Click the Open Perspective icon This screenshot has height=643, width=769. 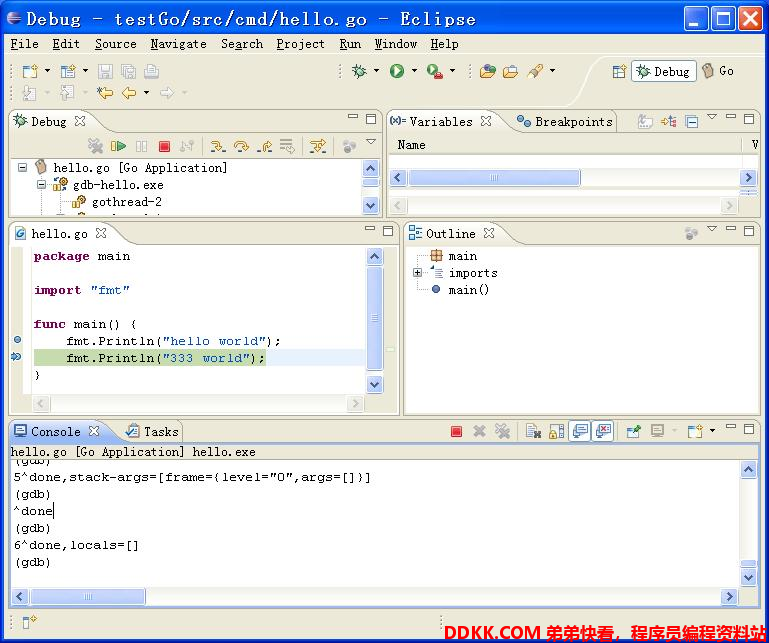(x=619, y=72)
